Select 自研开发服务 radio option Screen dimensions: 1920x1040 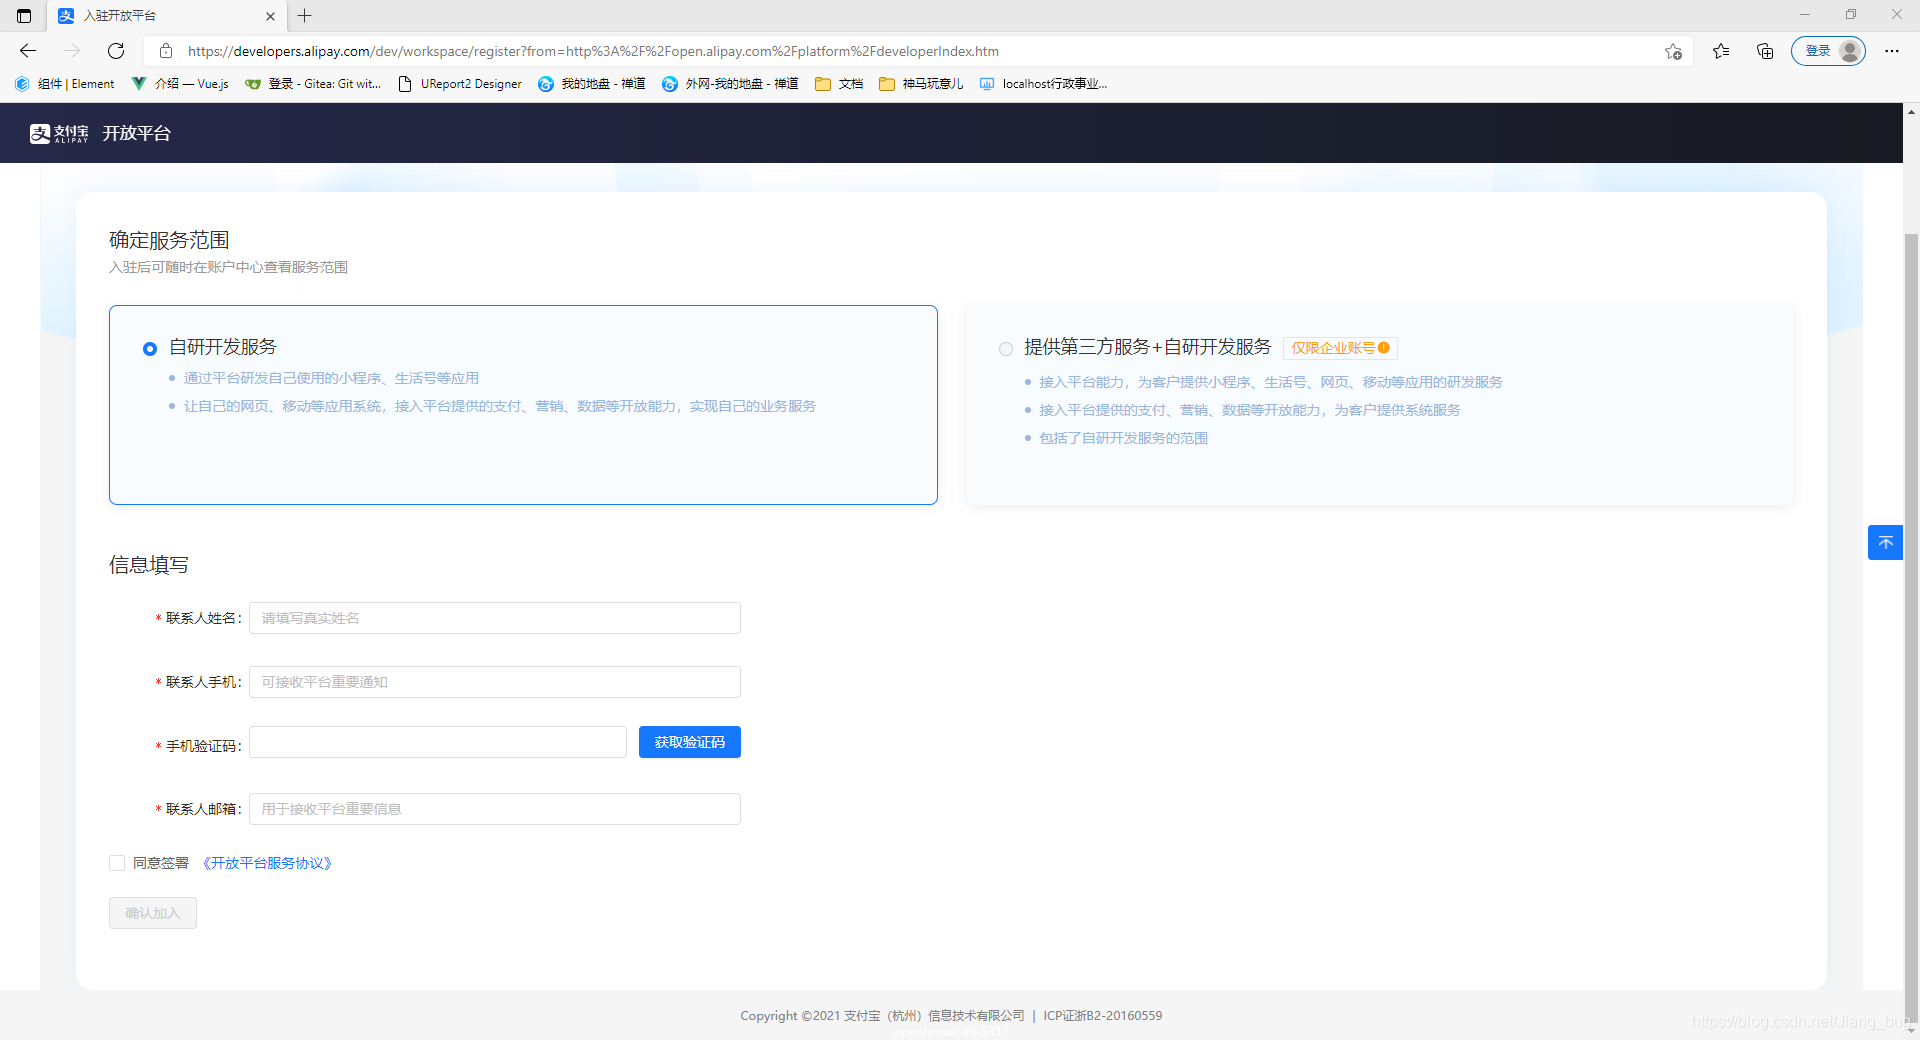pos(150,348)
